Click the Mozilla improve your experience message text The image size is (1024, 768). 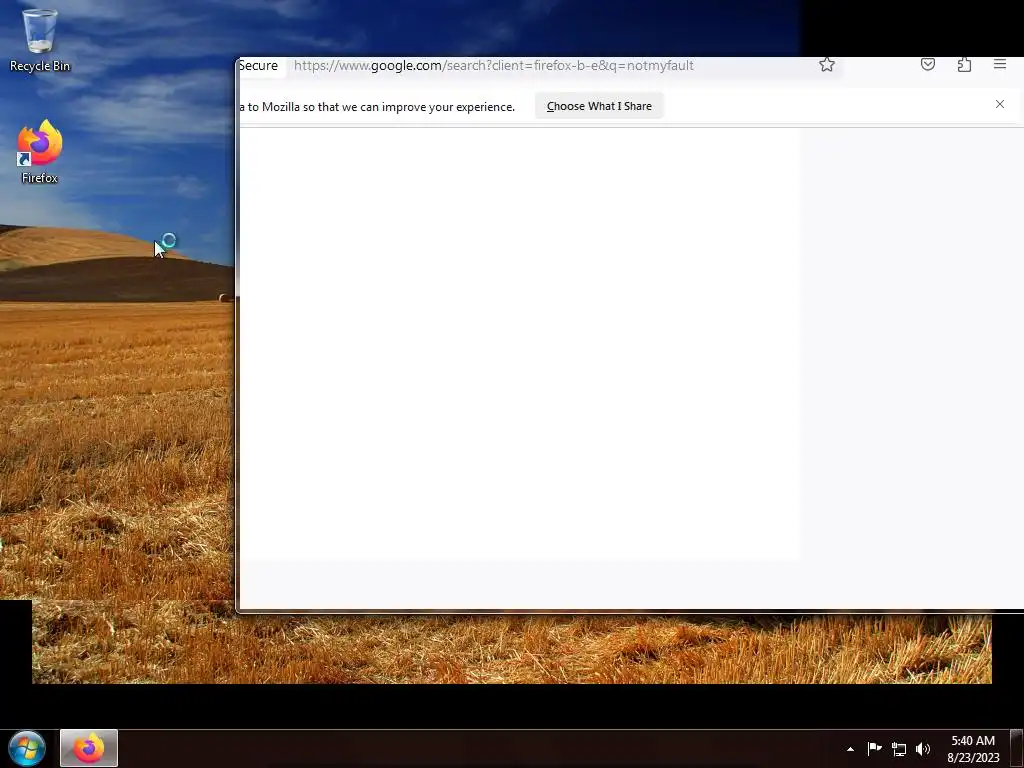377,107
